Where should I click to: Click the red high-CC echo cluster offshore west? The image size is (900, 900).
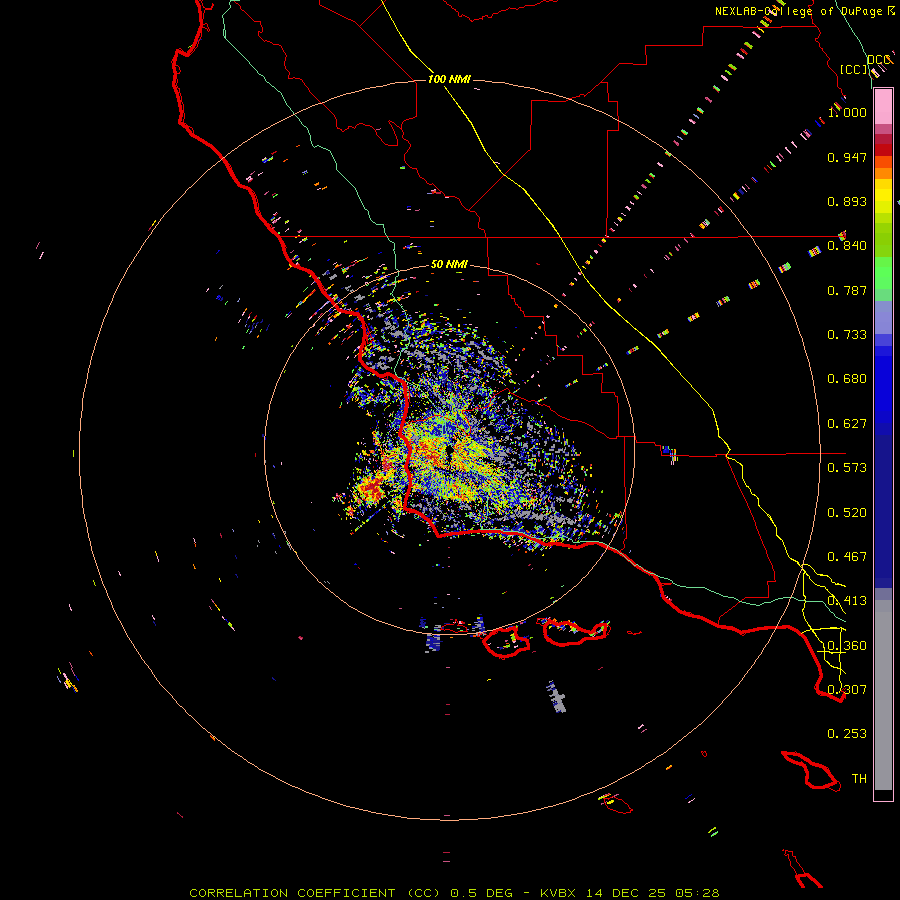pyautogui.click(x=373, y=488)
